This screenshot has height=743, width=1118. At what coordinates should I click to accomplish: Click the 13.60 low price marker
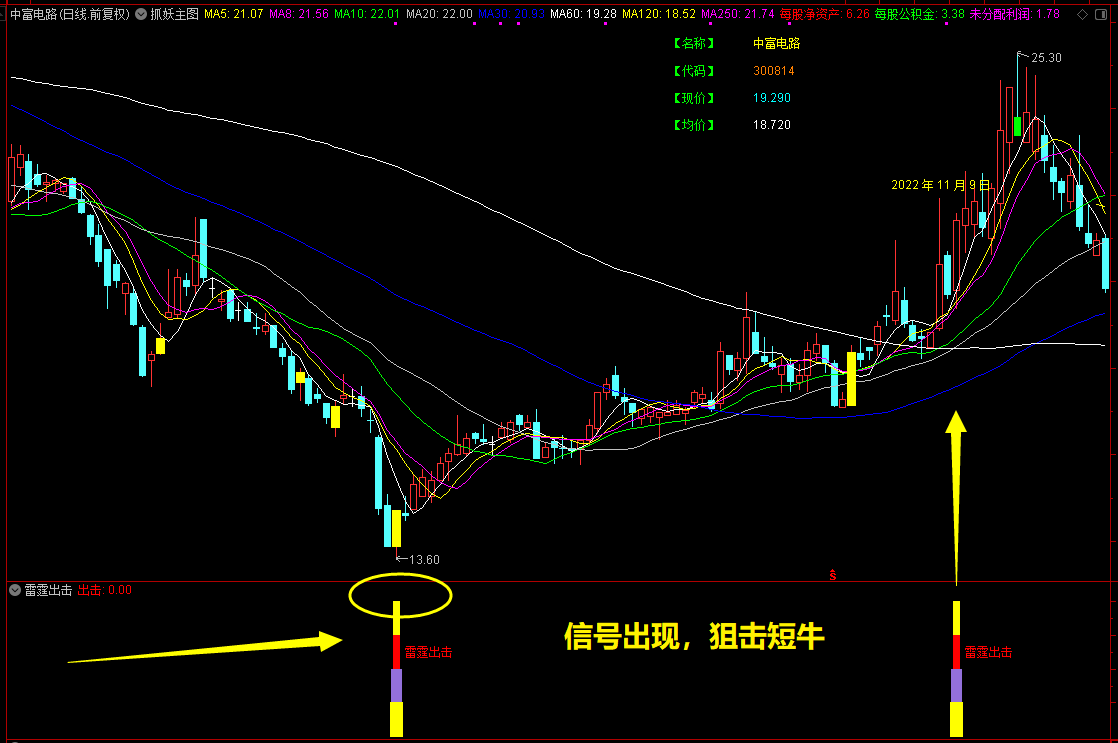coord(424,560)
